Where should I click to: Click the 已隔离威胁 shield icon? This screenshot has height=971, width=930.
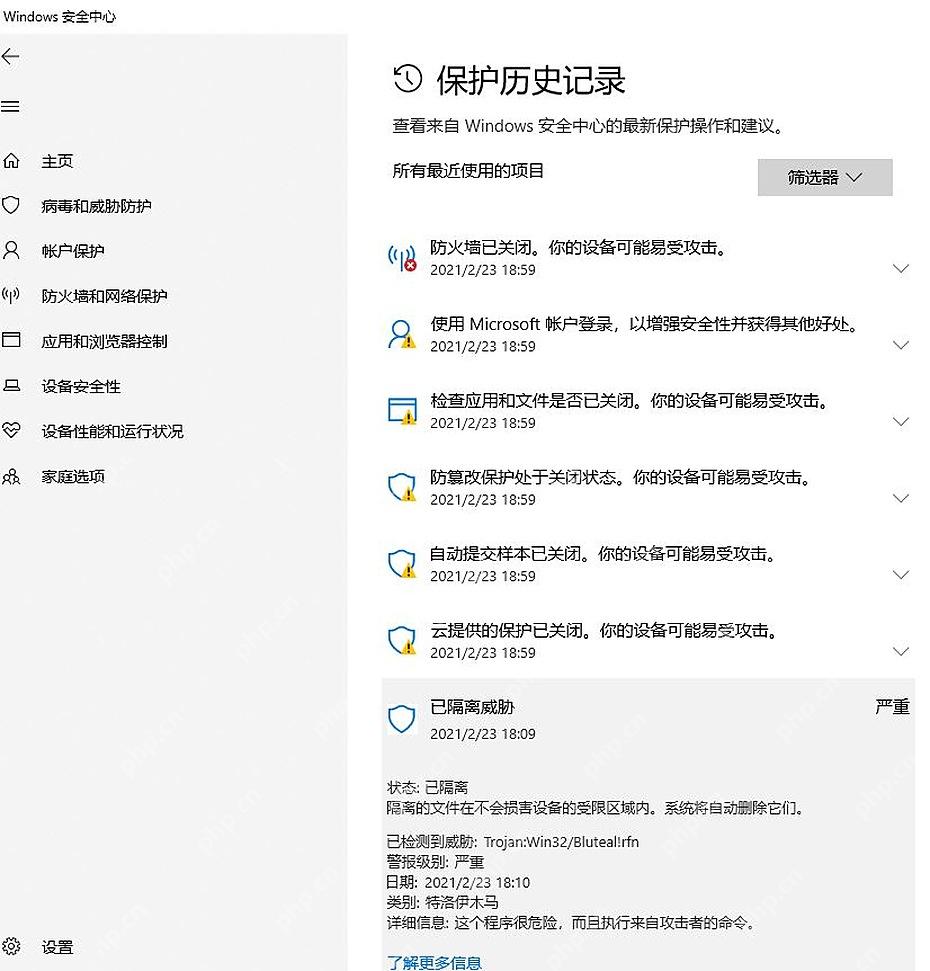tap(402, 719)
